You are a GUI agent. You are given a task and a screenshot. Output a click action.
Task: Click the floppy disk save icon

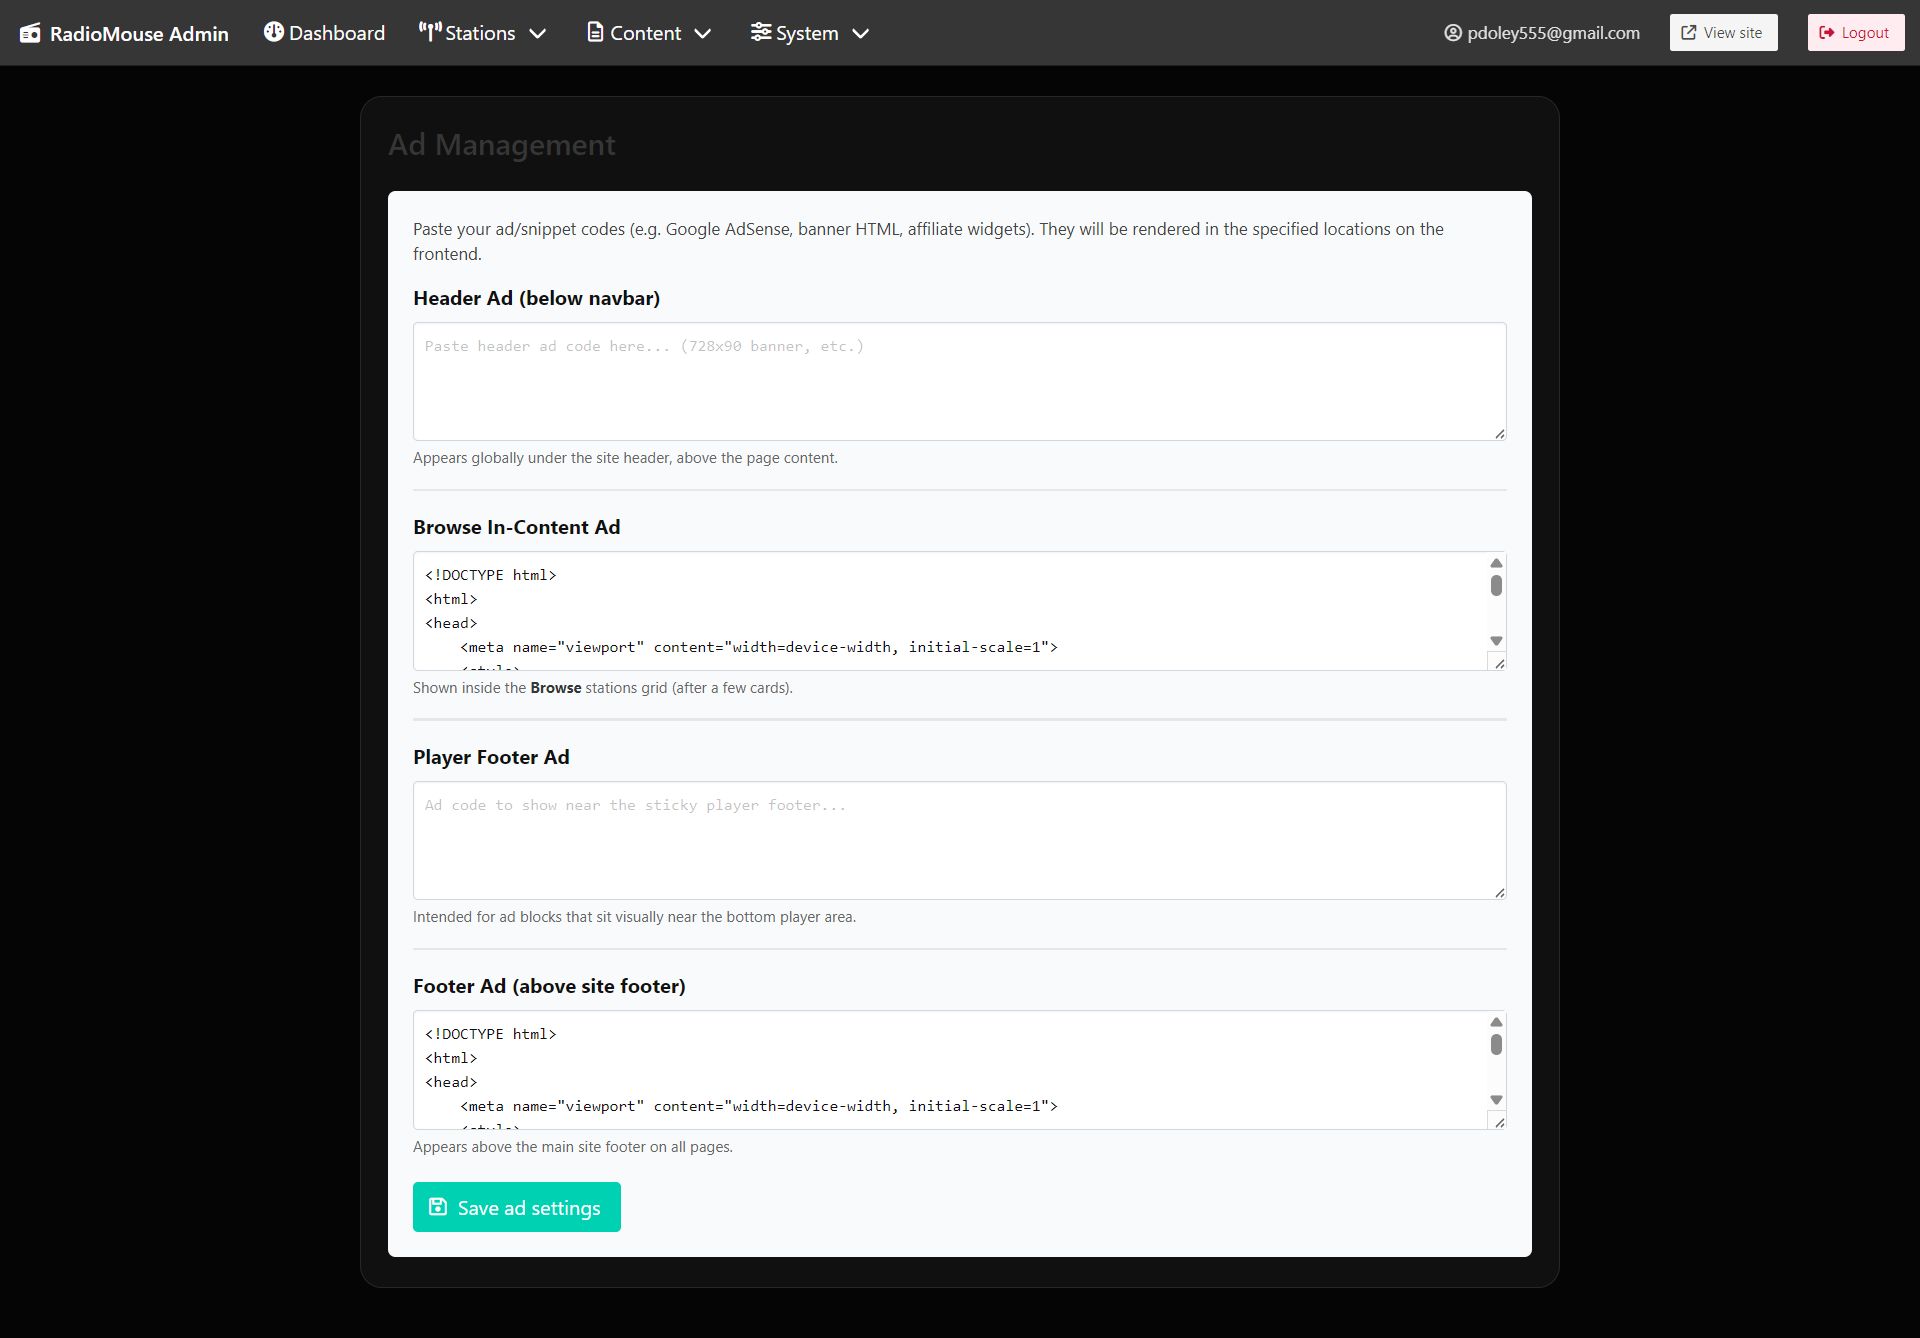(438, 1207)
